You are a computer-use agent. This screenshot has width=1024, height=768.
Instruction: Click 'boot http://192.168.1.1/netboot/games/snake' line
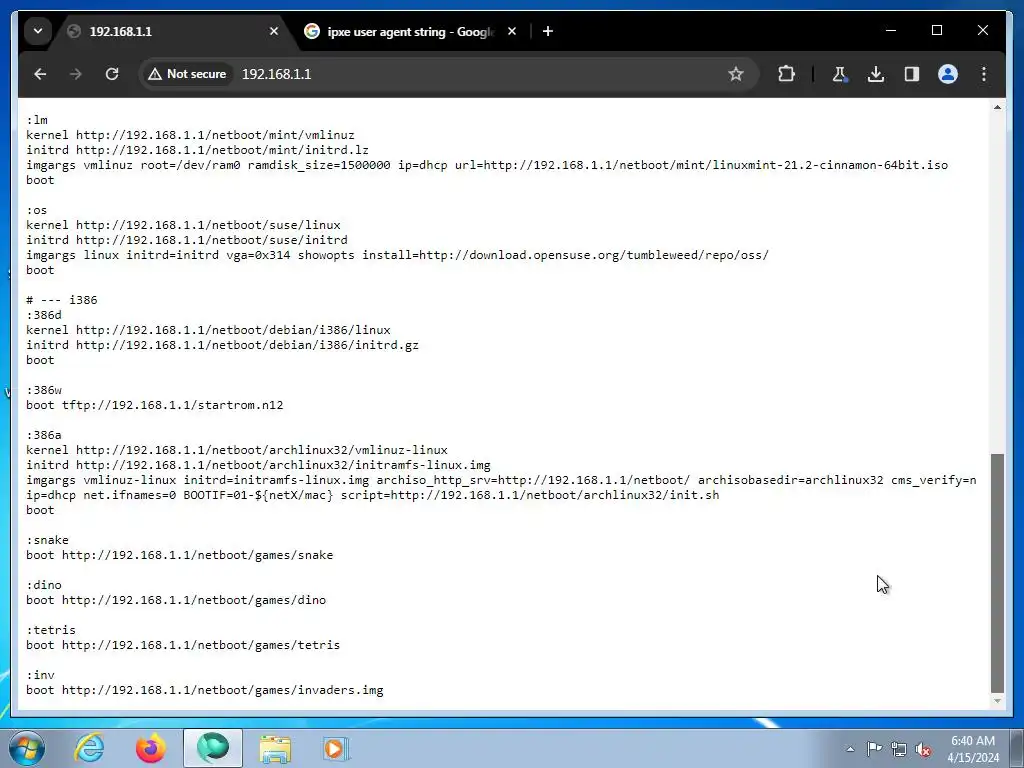pos(180,556)
